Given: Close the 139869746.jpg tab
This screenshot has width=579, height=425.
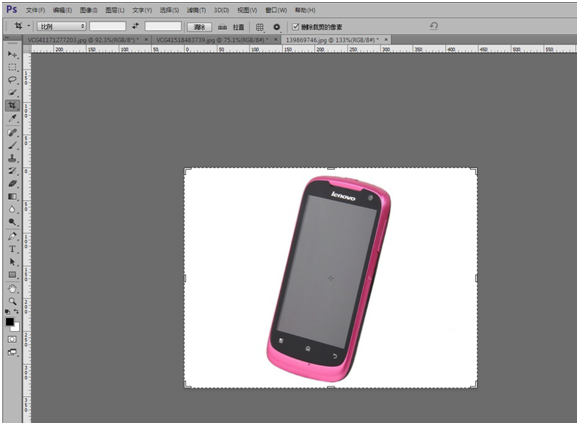Looking at the screenshot, I should [x=386, y=40].
